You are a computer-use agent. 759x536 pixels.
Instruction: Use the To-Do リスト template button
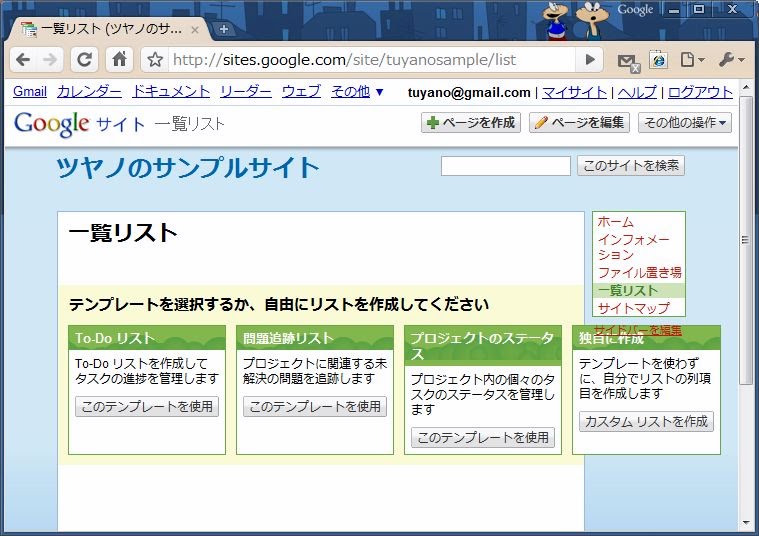(x=147, y=407)
